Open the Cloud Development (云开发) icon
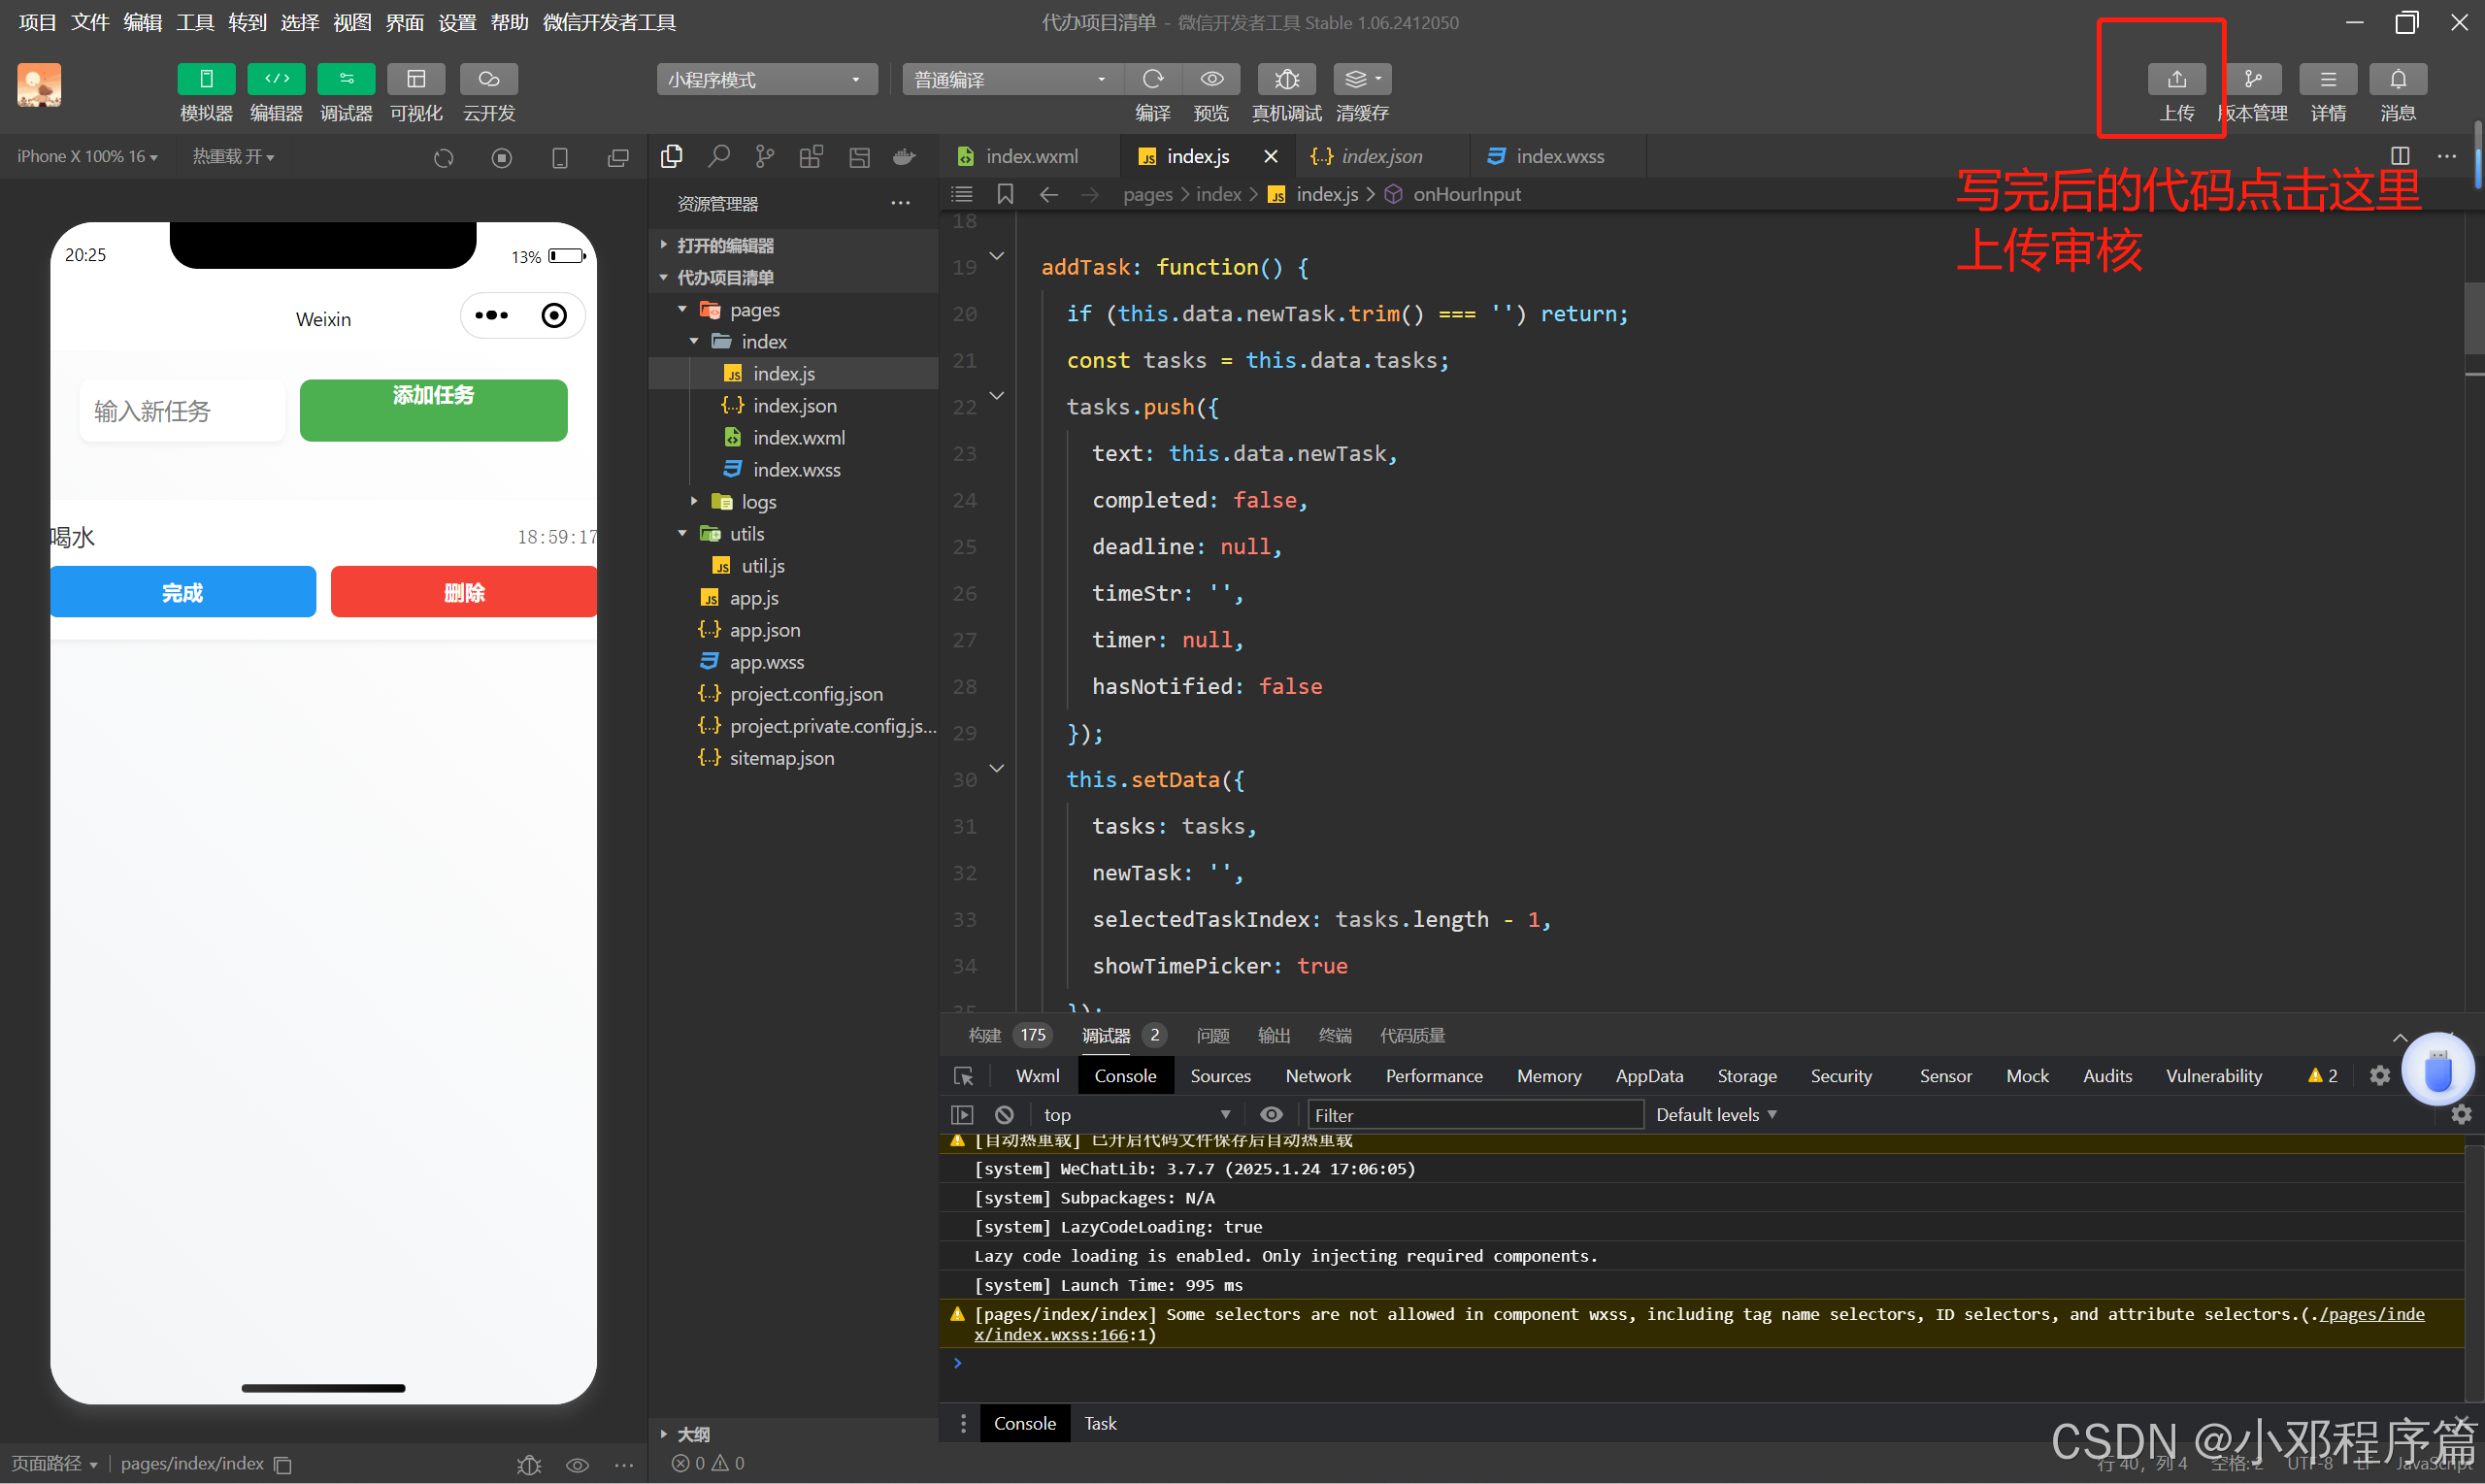This screenshot has width=2485, height=1484. [488, 79]
